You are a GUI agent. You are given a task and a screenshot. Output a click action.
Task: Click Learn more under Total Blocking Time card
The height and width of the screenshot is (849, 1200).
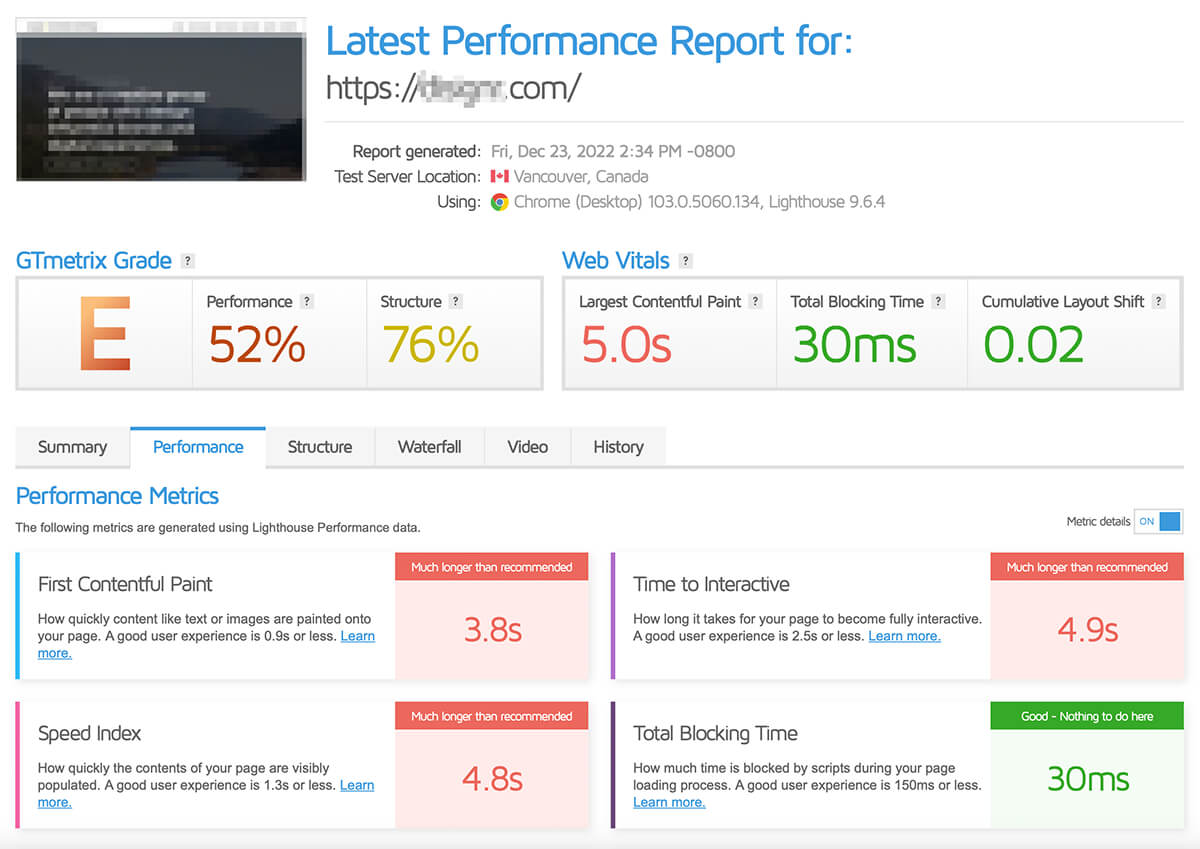point(669,802)
